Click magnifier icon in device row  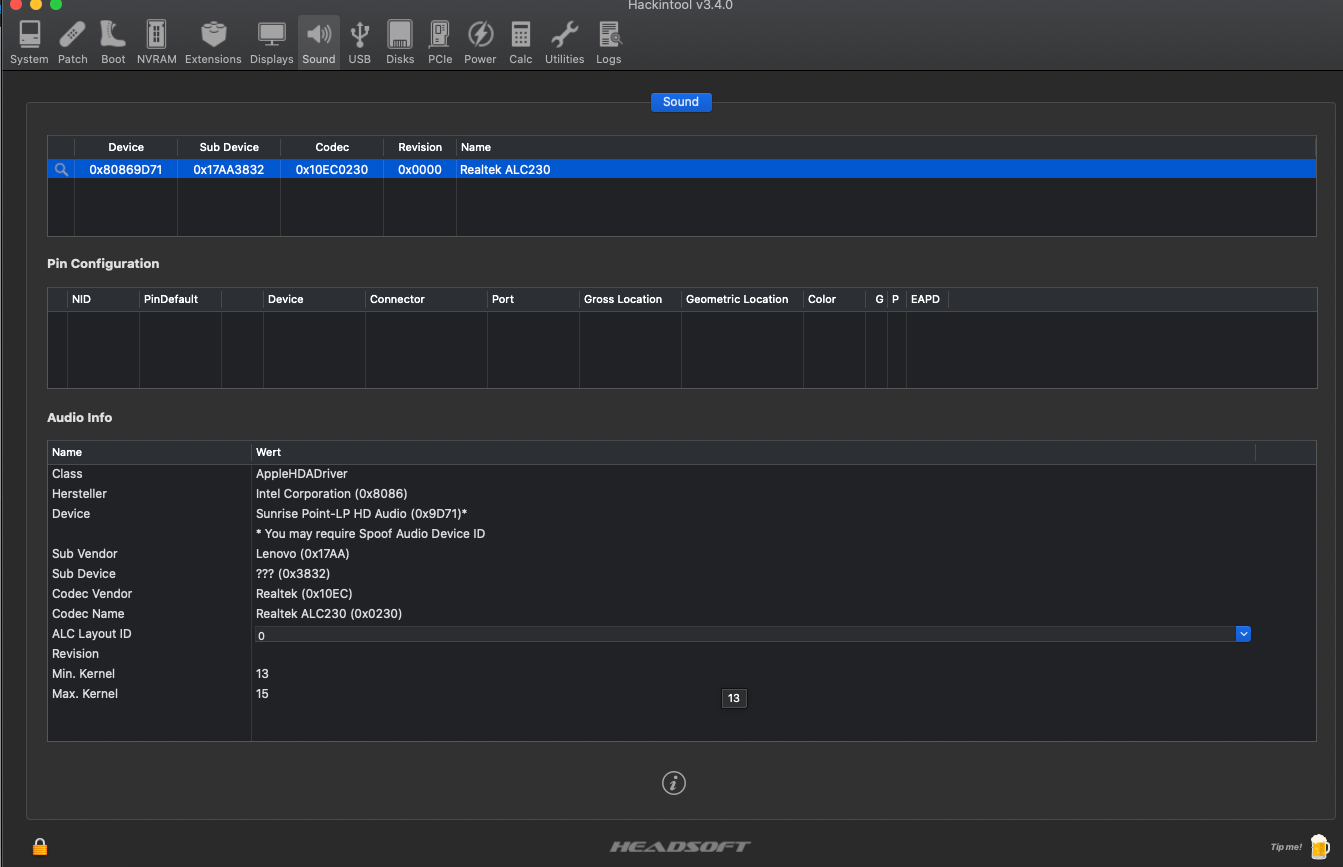coord(61,170)
